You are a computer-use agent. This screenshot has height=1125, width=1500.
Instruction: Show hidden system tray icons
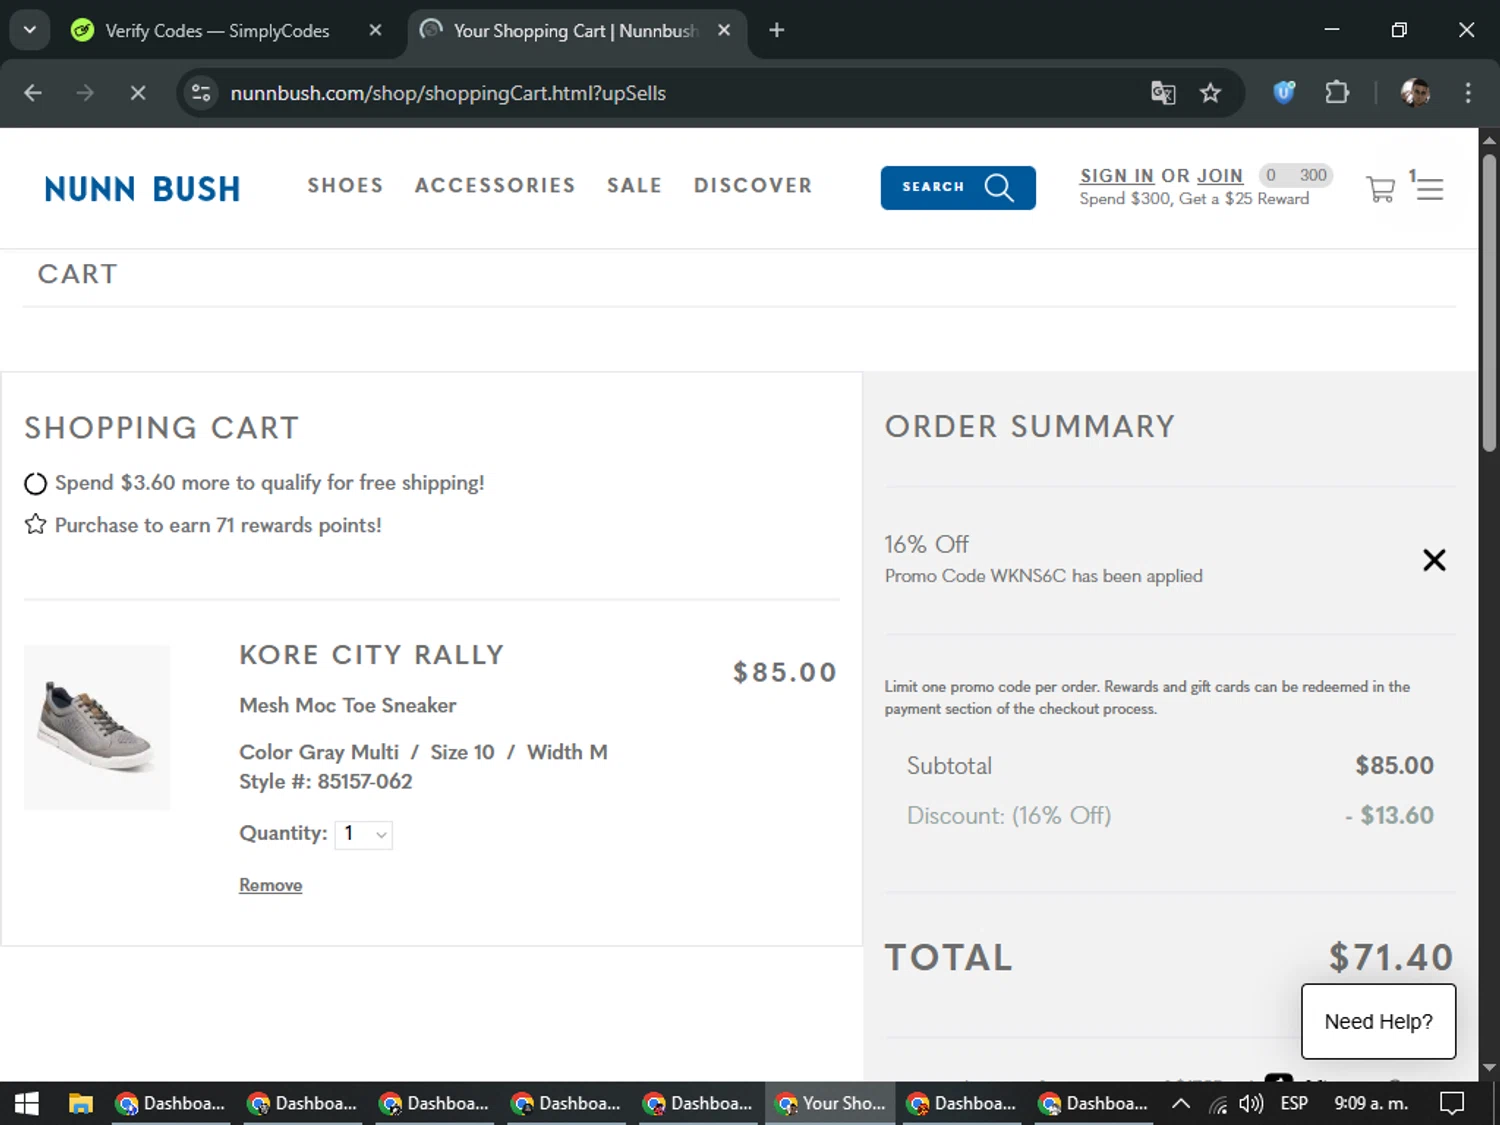coord(1180,1103)
